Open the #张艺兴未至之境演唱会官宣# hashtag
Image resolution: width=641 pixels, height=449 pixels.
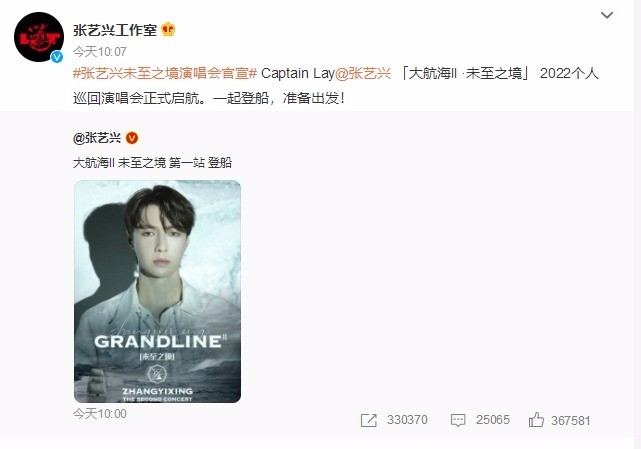pos(165,74)
